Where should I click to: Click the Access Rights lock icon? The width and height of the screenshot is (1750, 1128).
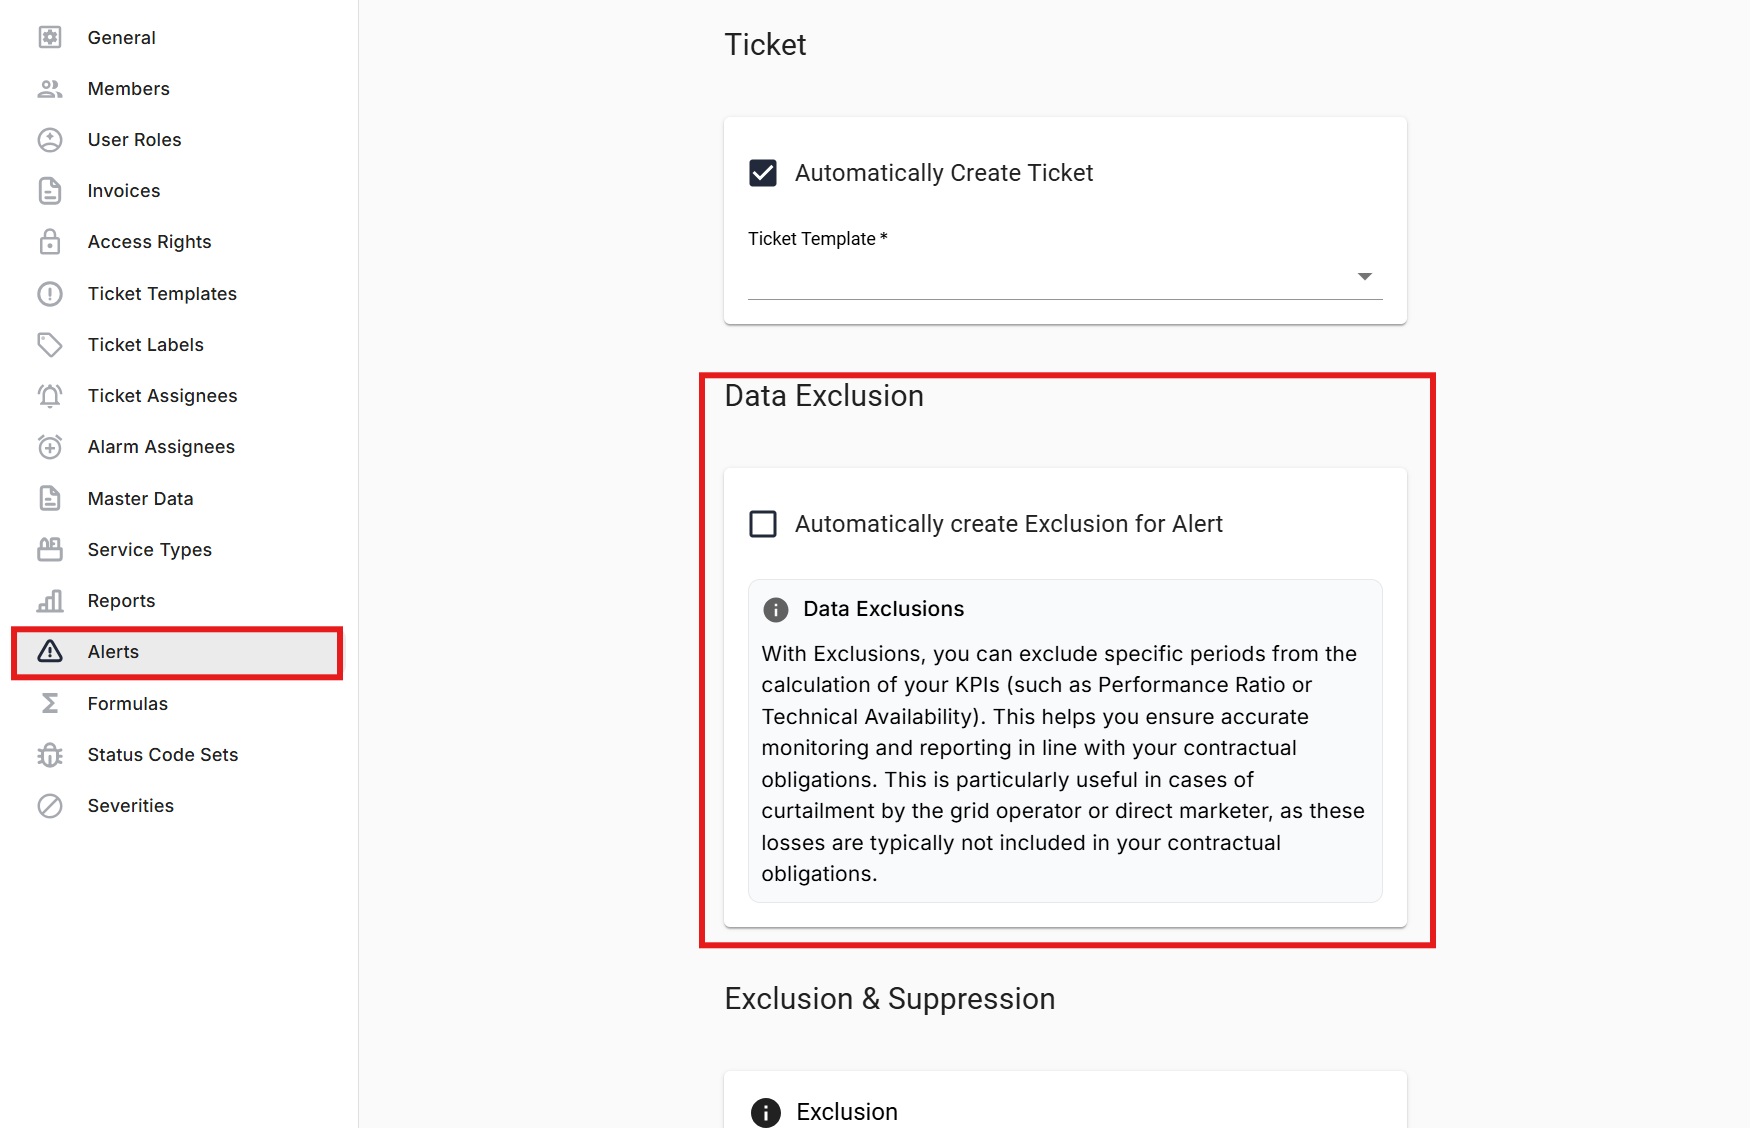50,242
